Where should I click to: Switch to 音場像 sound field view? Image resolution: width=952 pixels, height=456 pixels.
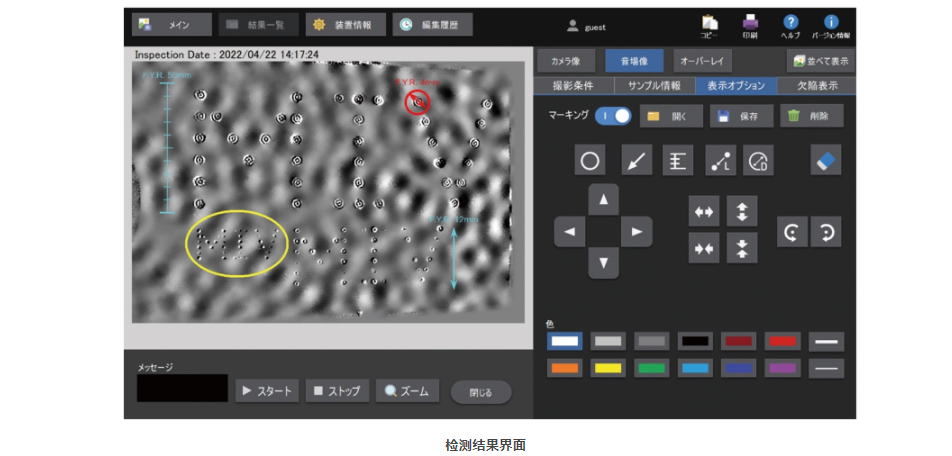pos(635,61)
